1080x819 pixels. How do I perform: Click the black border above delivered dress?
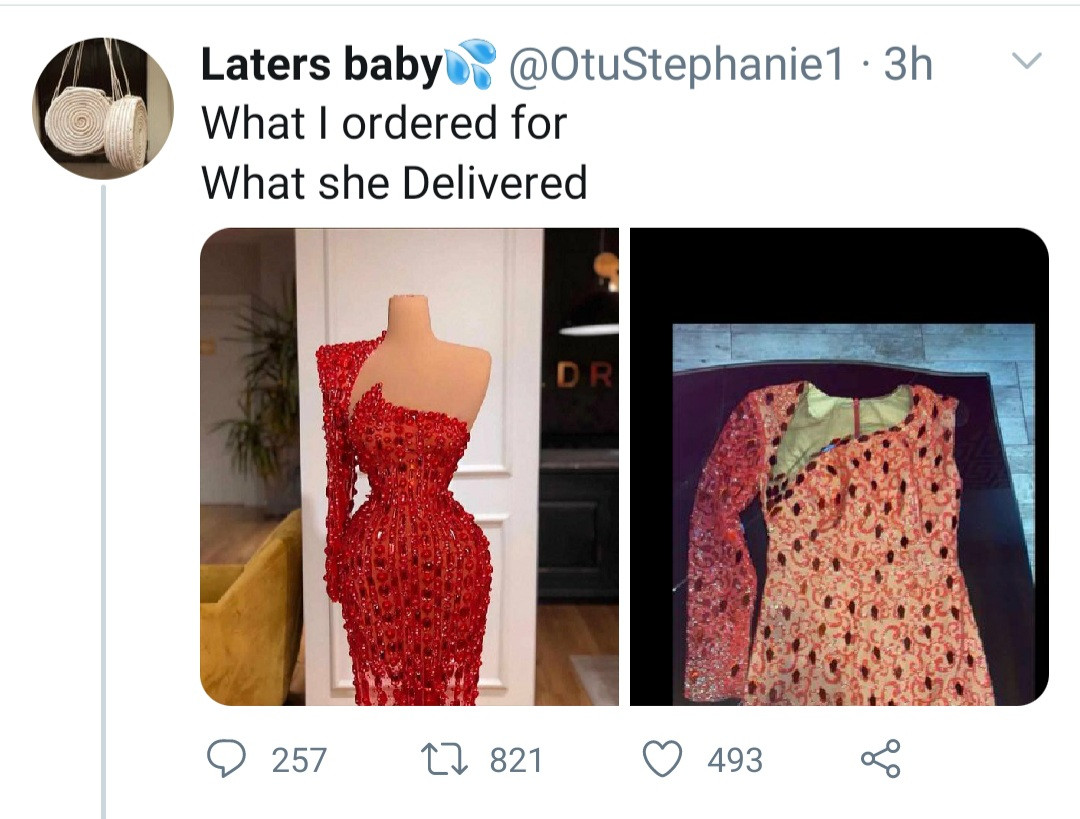coord(839,275)
